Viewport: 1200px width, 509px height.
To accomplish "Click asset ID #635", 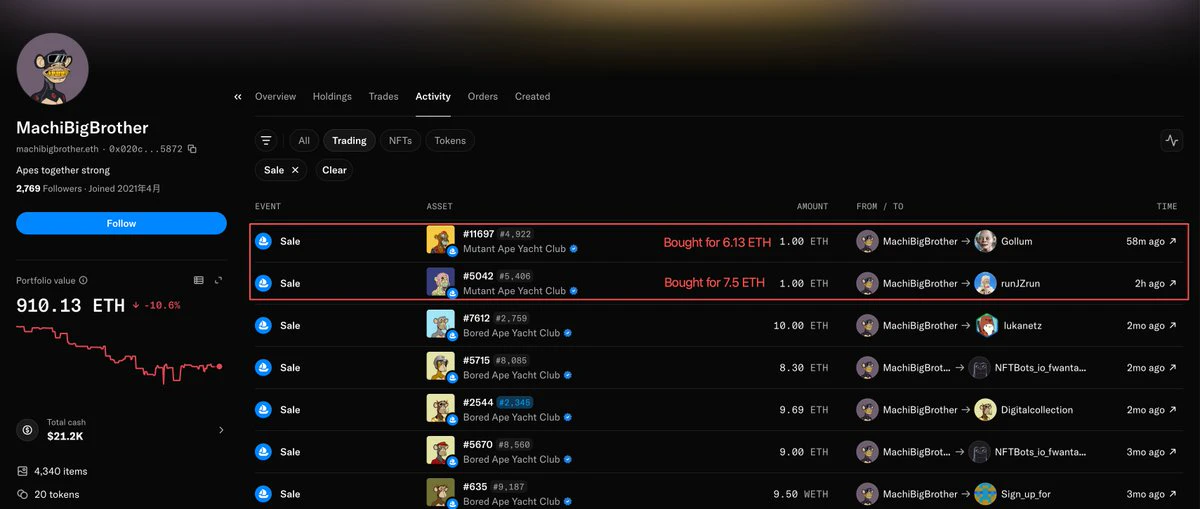I will 475,486.
